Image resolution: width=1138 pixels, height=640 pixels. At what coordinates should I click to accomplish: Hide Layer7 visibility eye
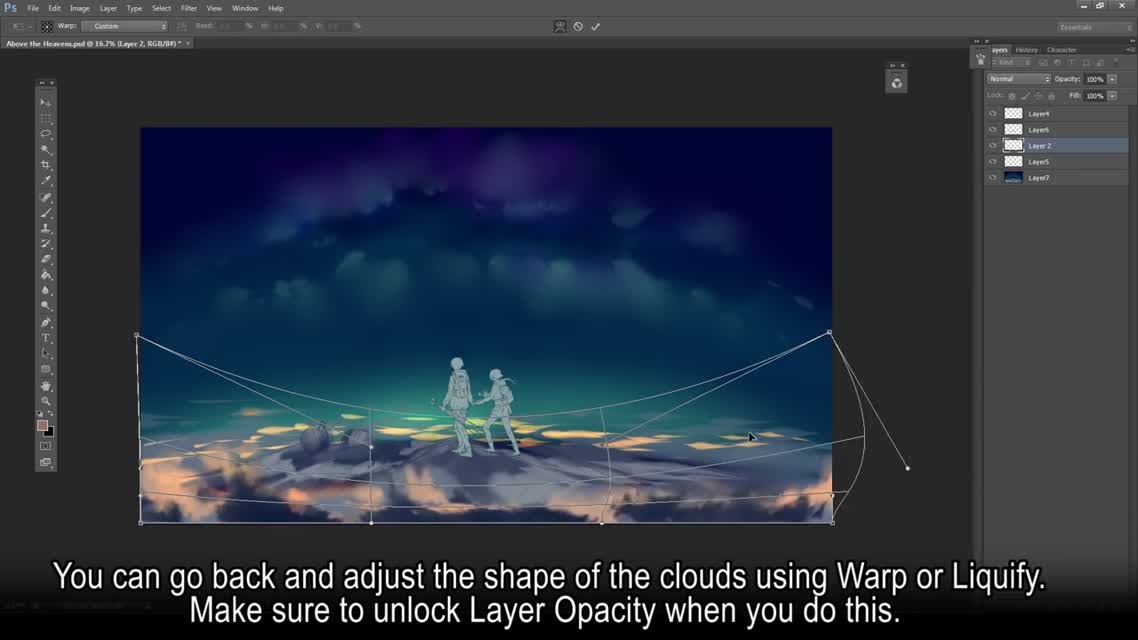[992, 178]
